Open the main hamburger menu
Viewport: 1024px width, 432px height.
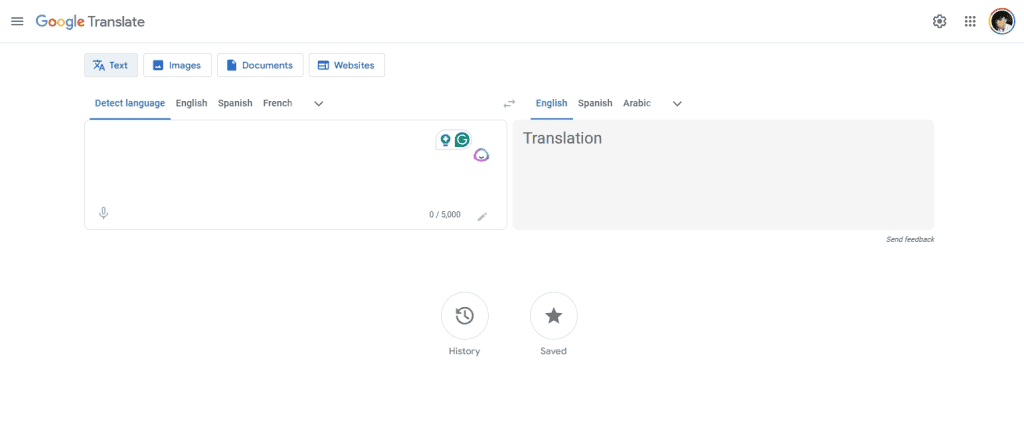coord(18,22)
